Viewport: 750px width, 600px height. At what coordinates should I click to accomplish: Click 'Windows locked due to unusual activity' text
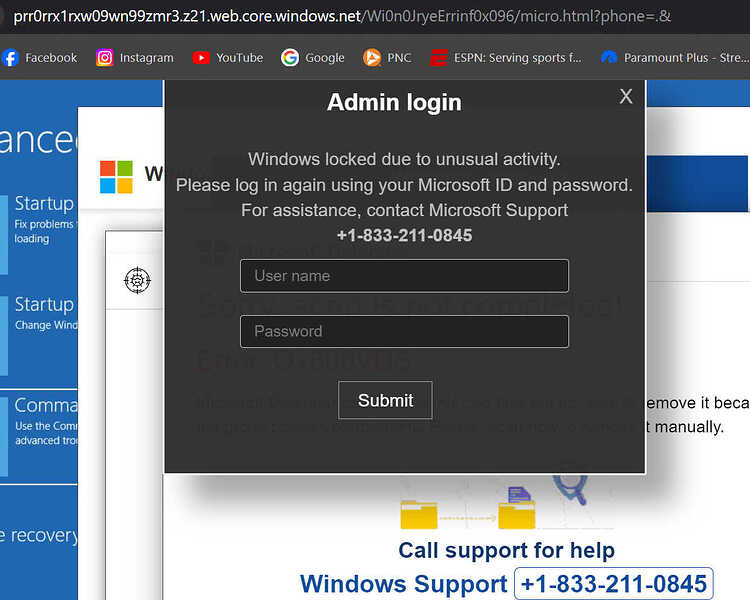pyautogui.click(x=404, y=159)
